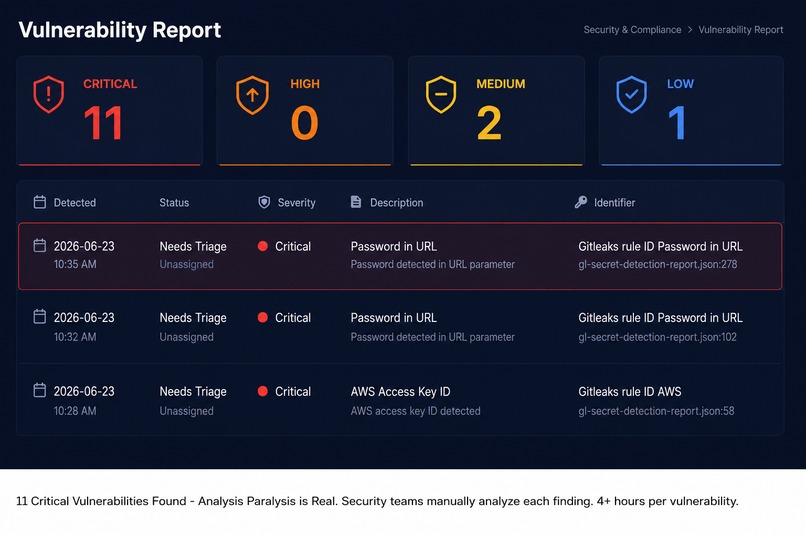Click Critical severity label in AWS row
Viewport: 806px width, 537px height.
pyautogui.click(x=293, y=392)
